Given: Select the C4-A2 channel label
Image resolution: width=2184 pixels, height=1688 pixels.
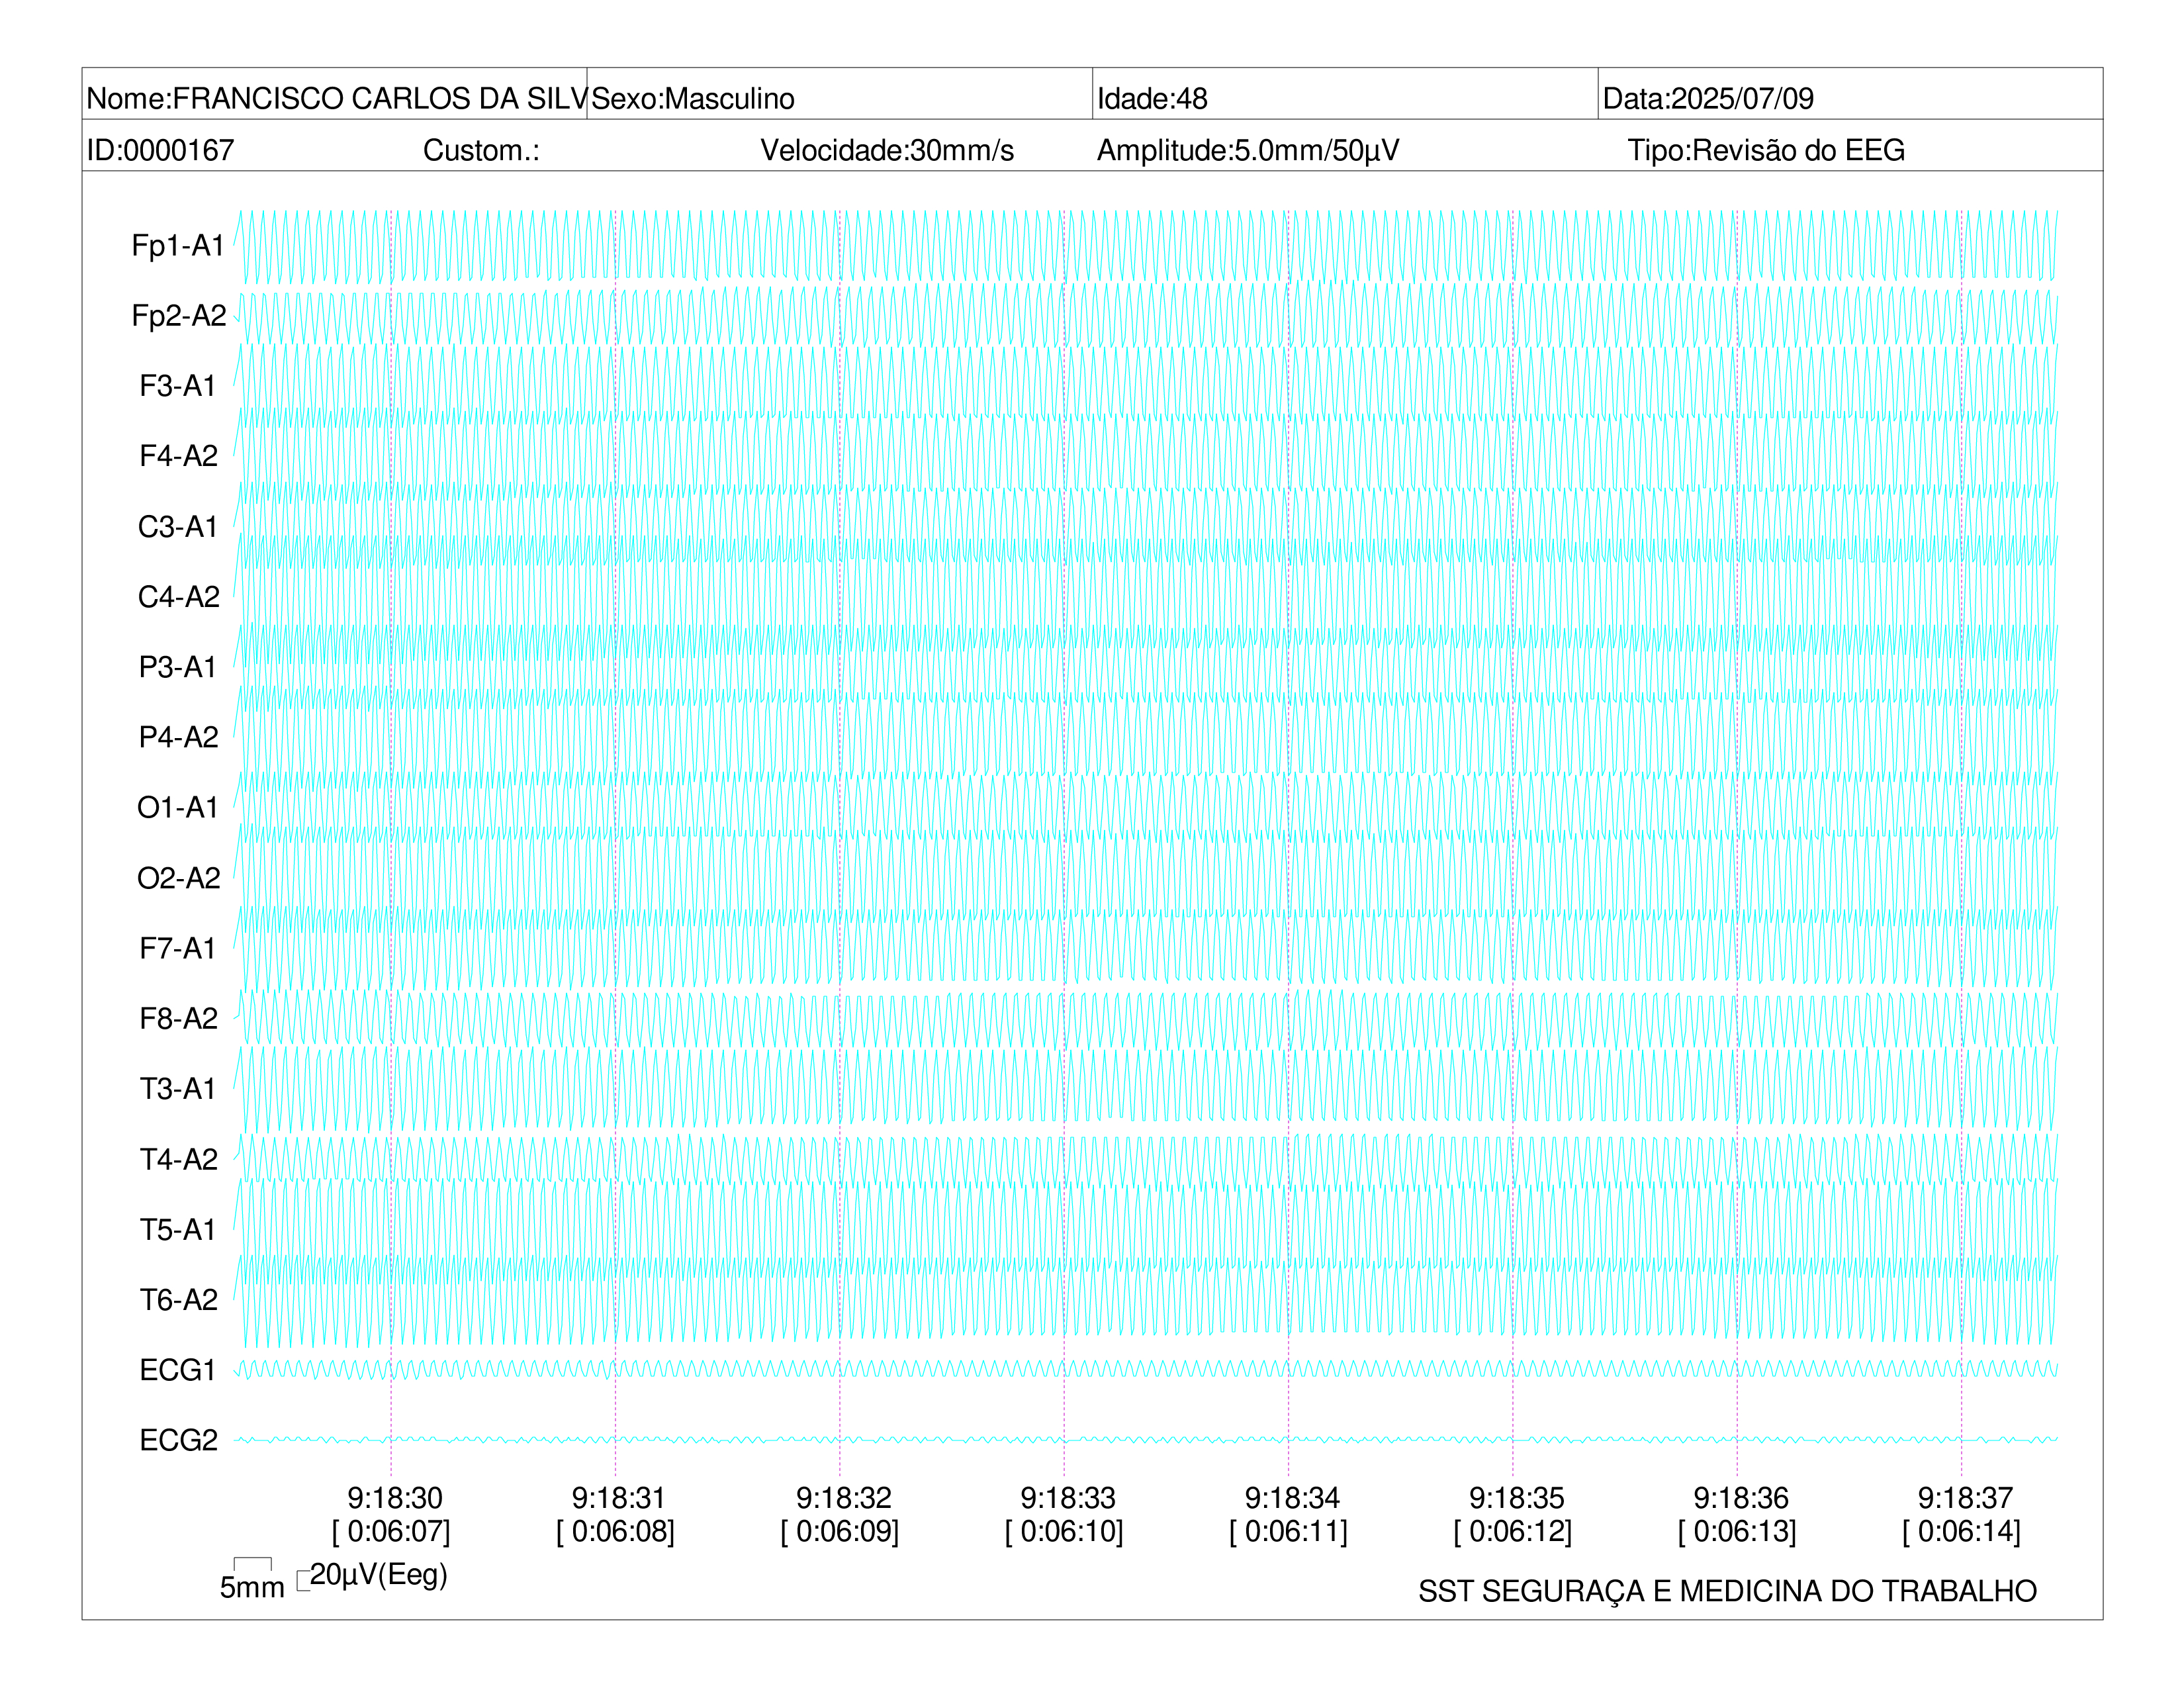Looking at the screenshot, I should pyautogui.click(x=179, y=596).
